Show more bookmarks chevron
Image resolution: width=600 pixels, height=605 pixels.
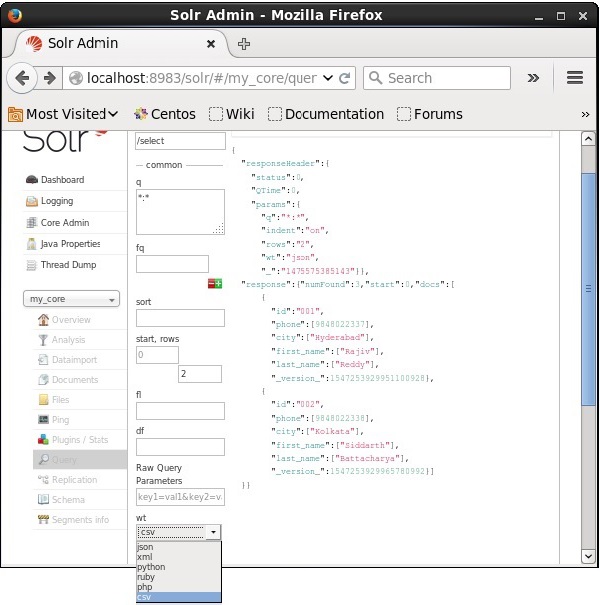click(585, 115)
